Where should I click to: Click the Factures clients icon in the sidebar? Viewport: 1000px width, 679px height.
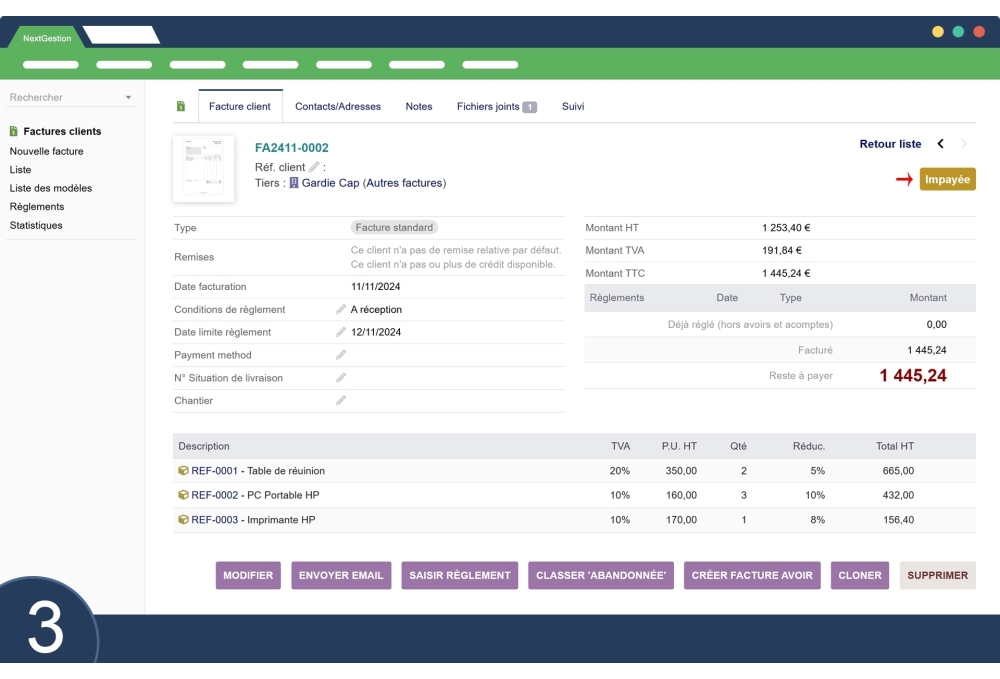pyautogui.click(x=15, y=130)
